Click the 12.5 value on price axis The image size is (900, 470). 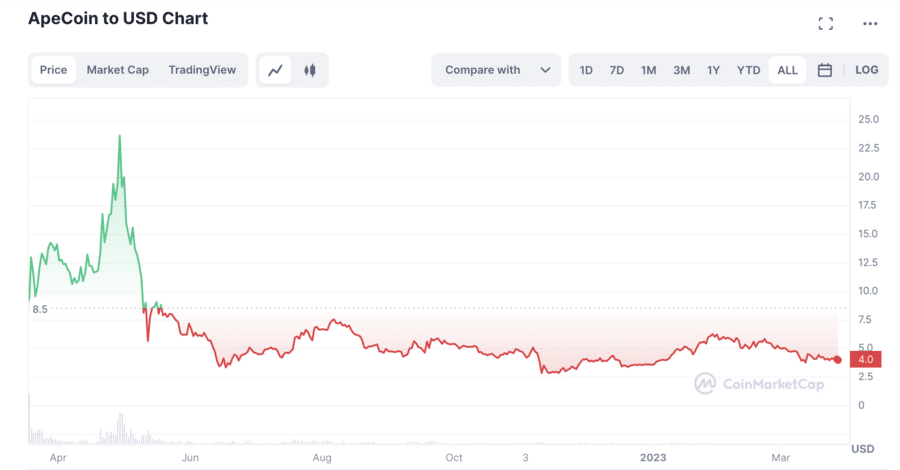coord(868,262)
